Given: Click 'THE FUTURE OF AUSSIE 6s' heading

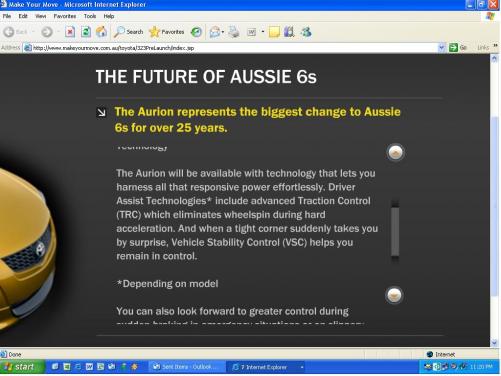Looking at the screenshot, I should [206, 77].
